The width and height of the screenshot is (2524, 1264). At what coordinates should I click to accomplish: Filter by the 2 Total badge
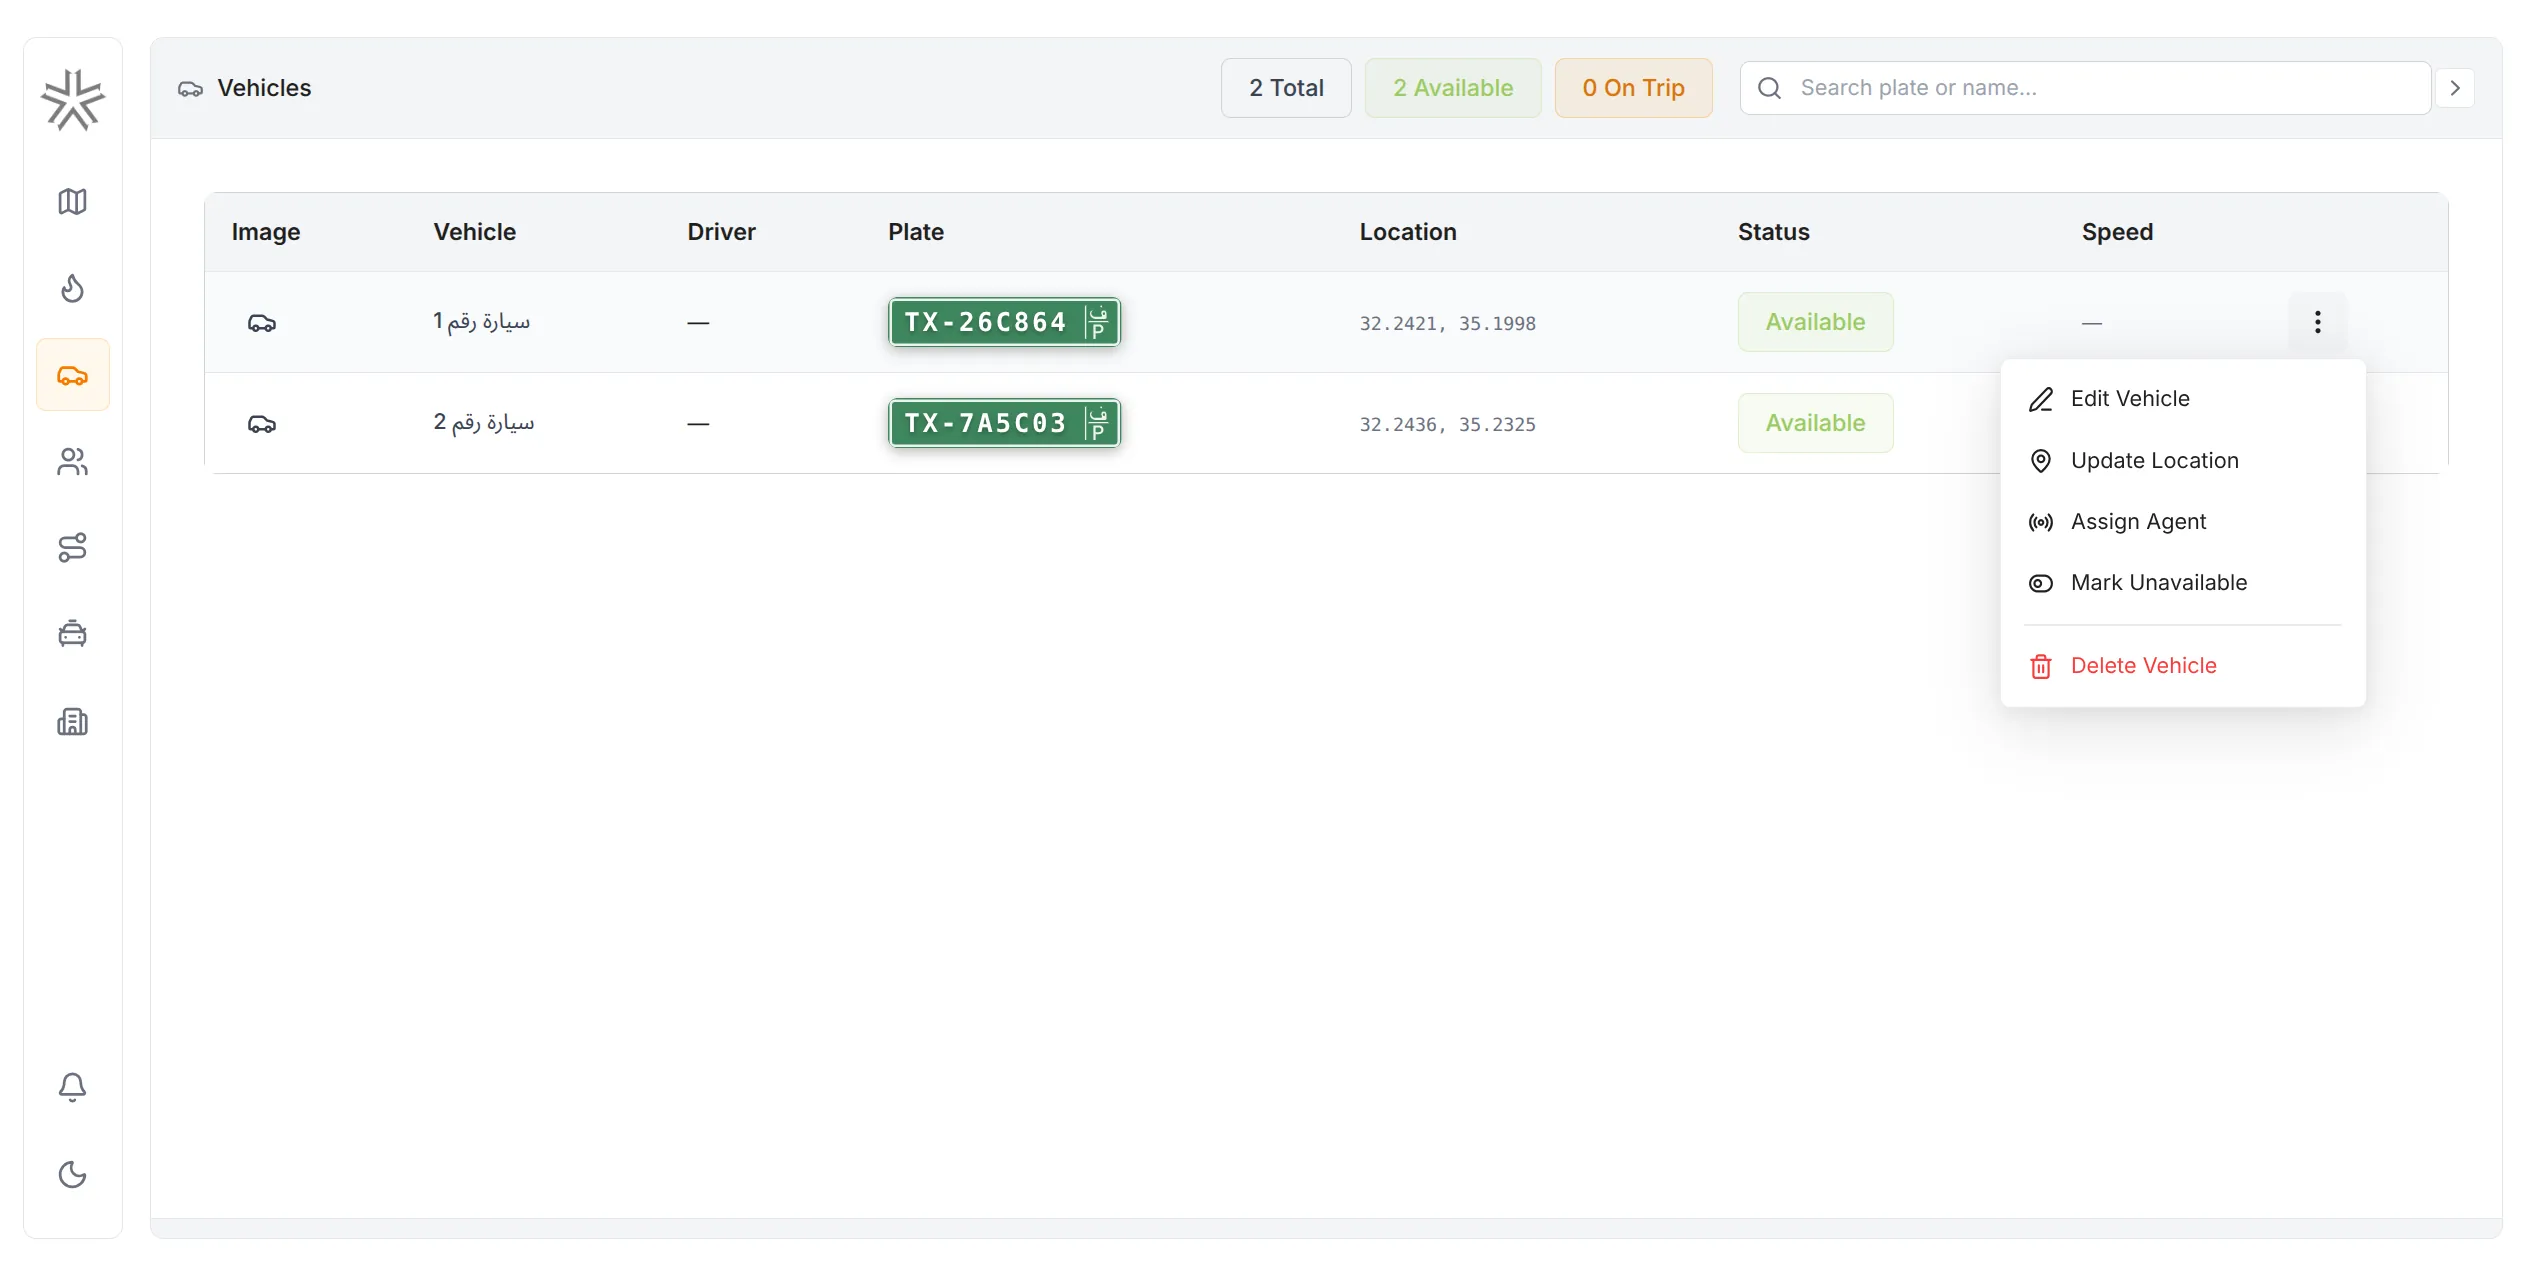tap(1286, 88)
